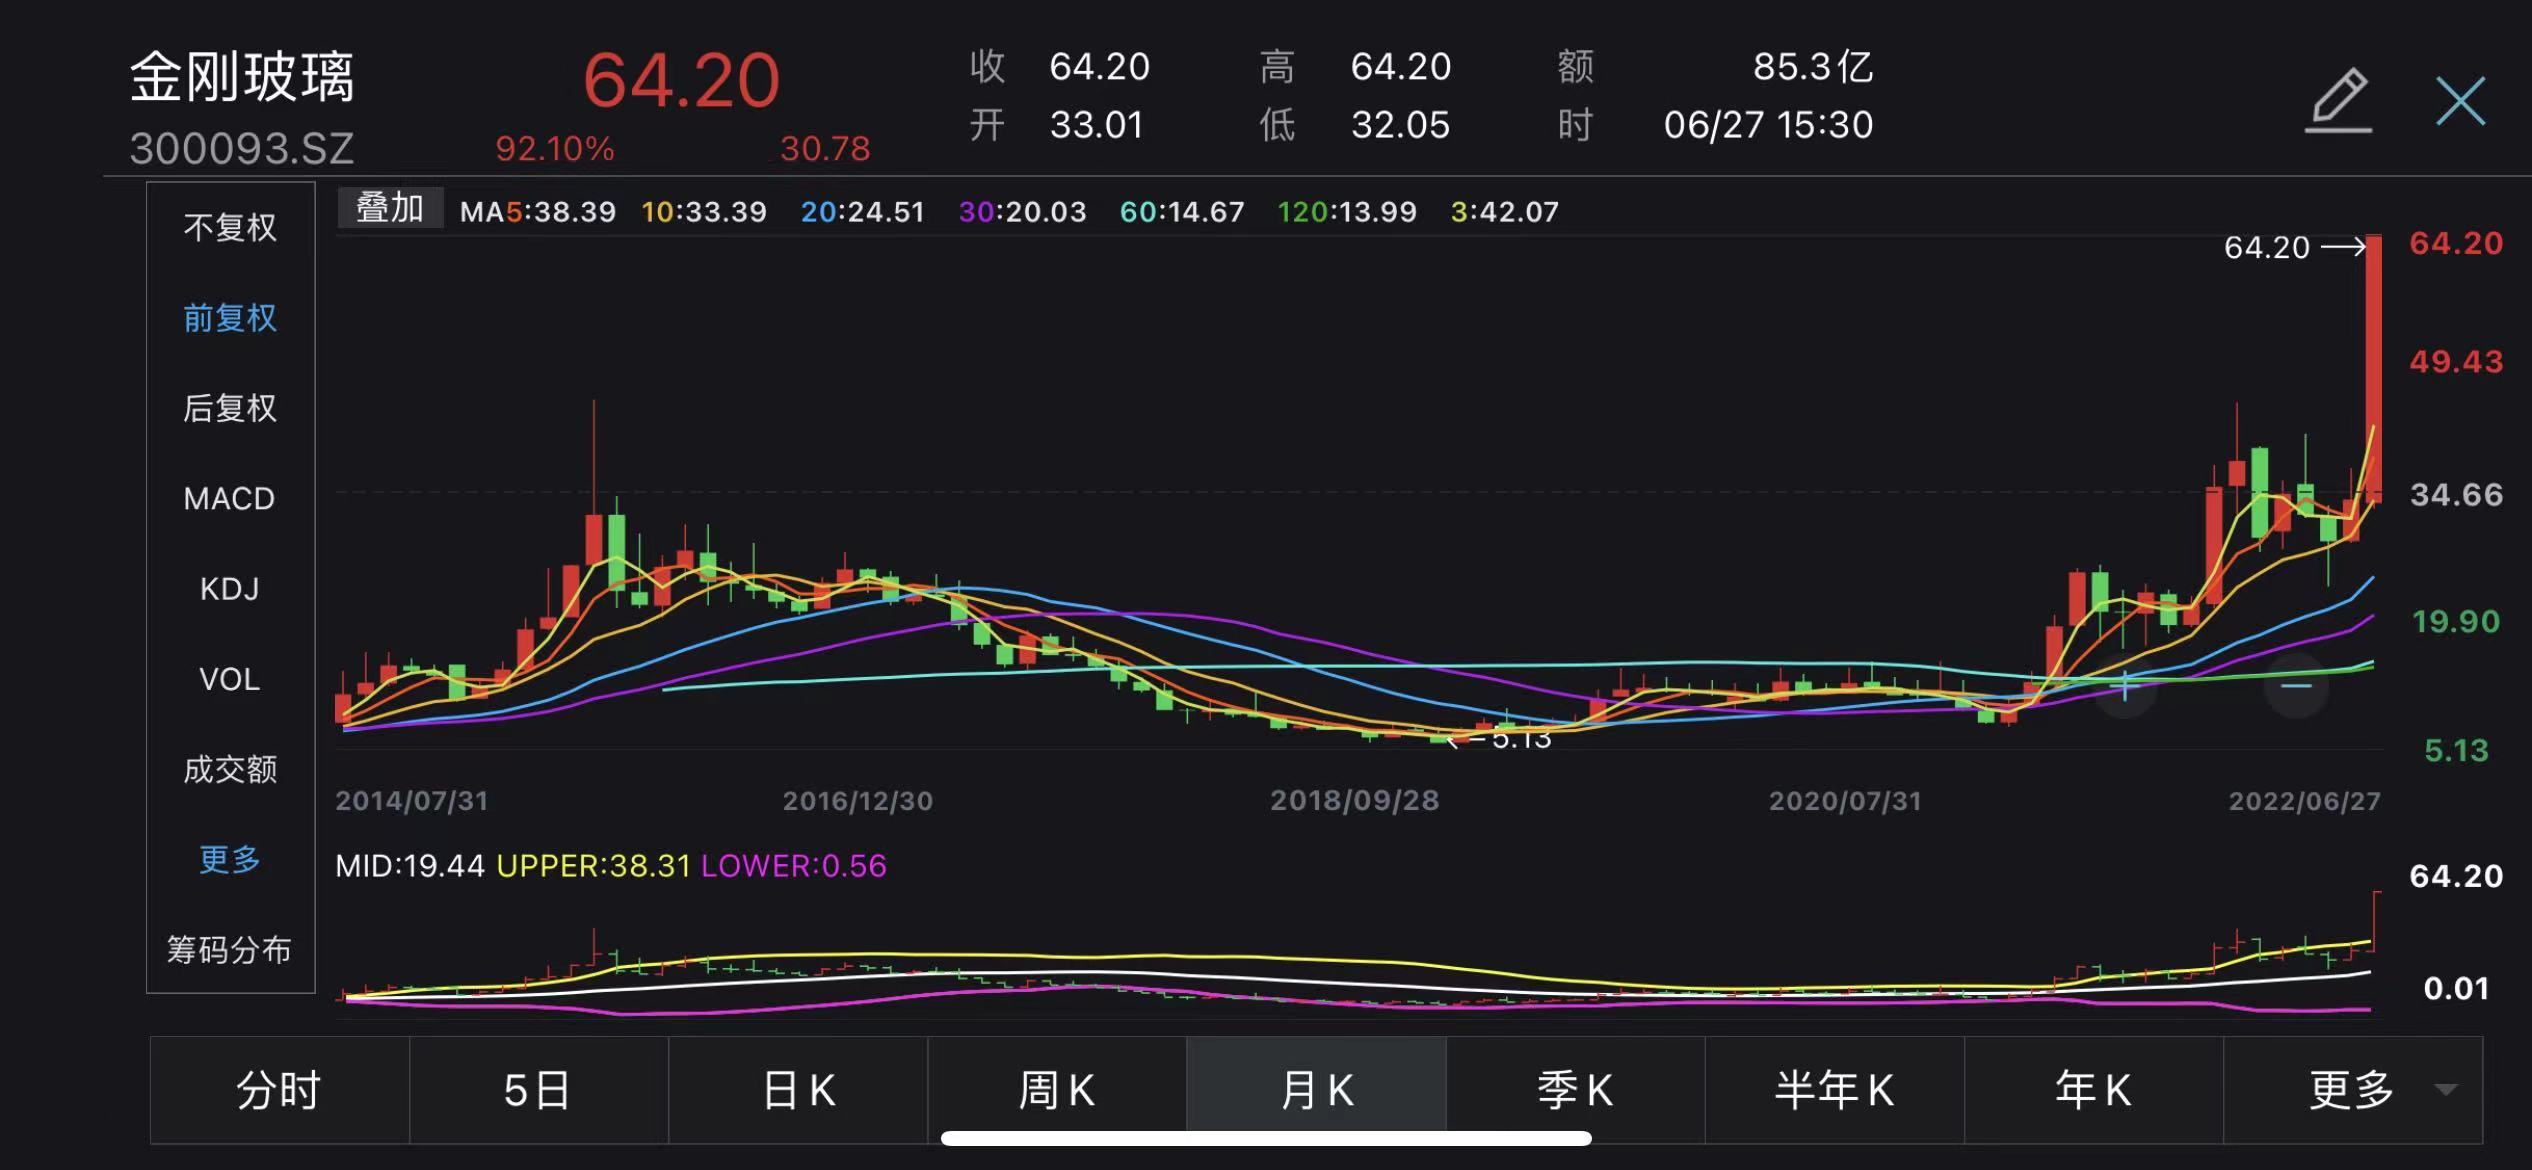Switch to 周K weekly candlestick tab
Viewport: 2532px width, 1170px height.
coord(1057,1090)
